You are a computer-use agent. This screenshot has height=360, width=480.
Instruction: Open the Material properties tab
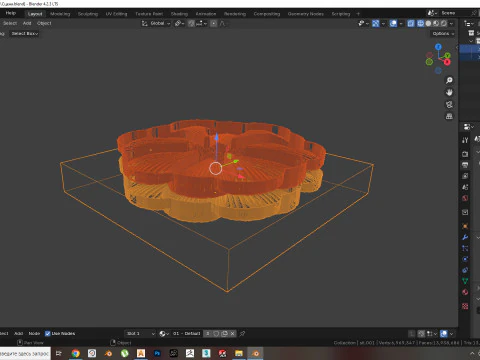coord(465,292)
